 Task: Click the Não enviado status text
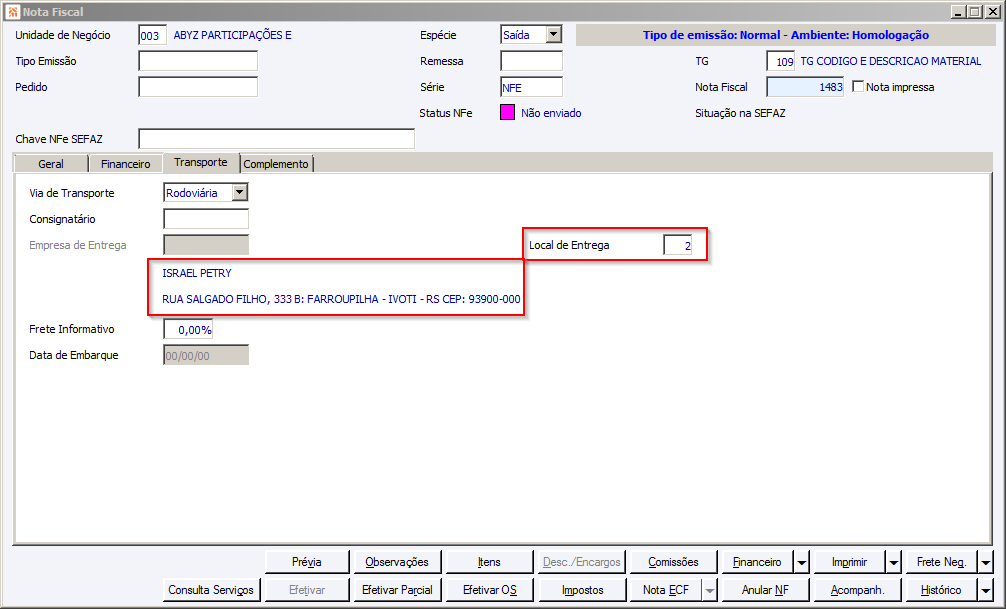(551, 113)
